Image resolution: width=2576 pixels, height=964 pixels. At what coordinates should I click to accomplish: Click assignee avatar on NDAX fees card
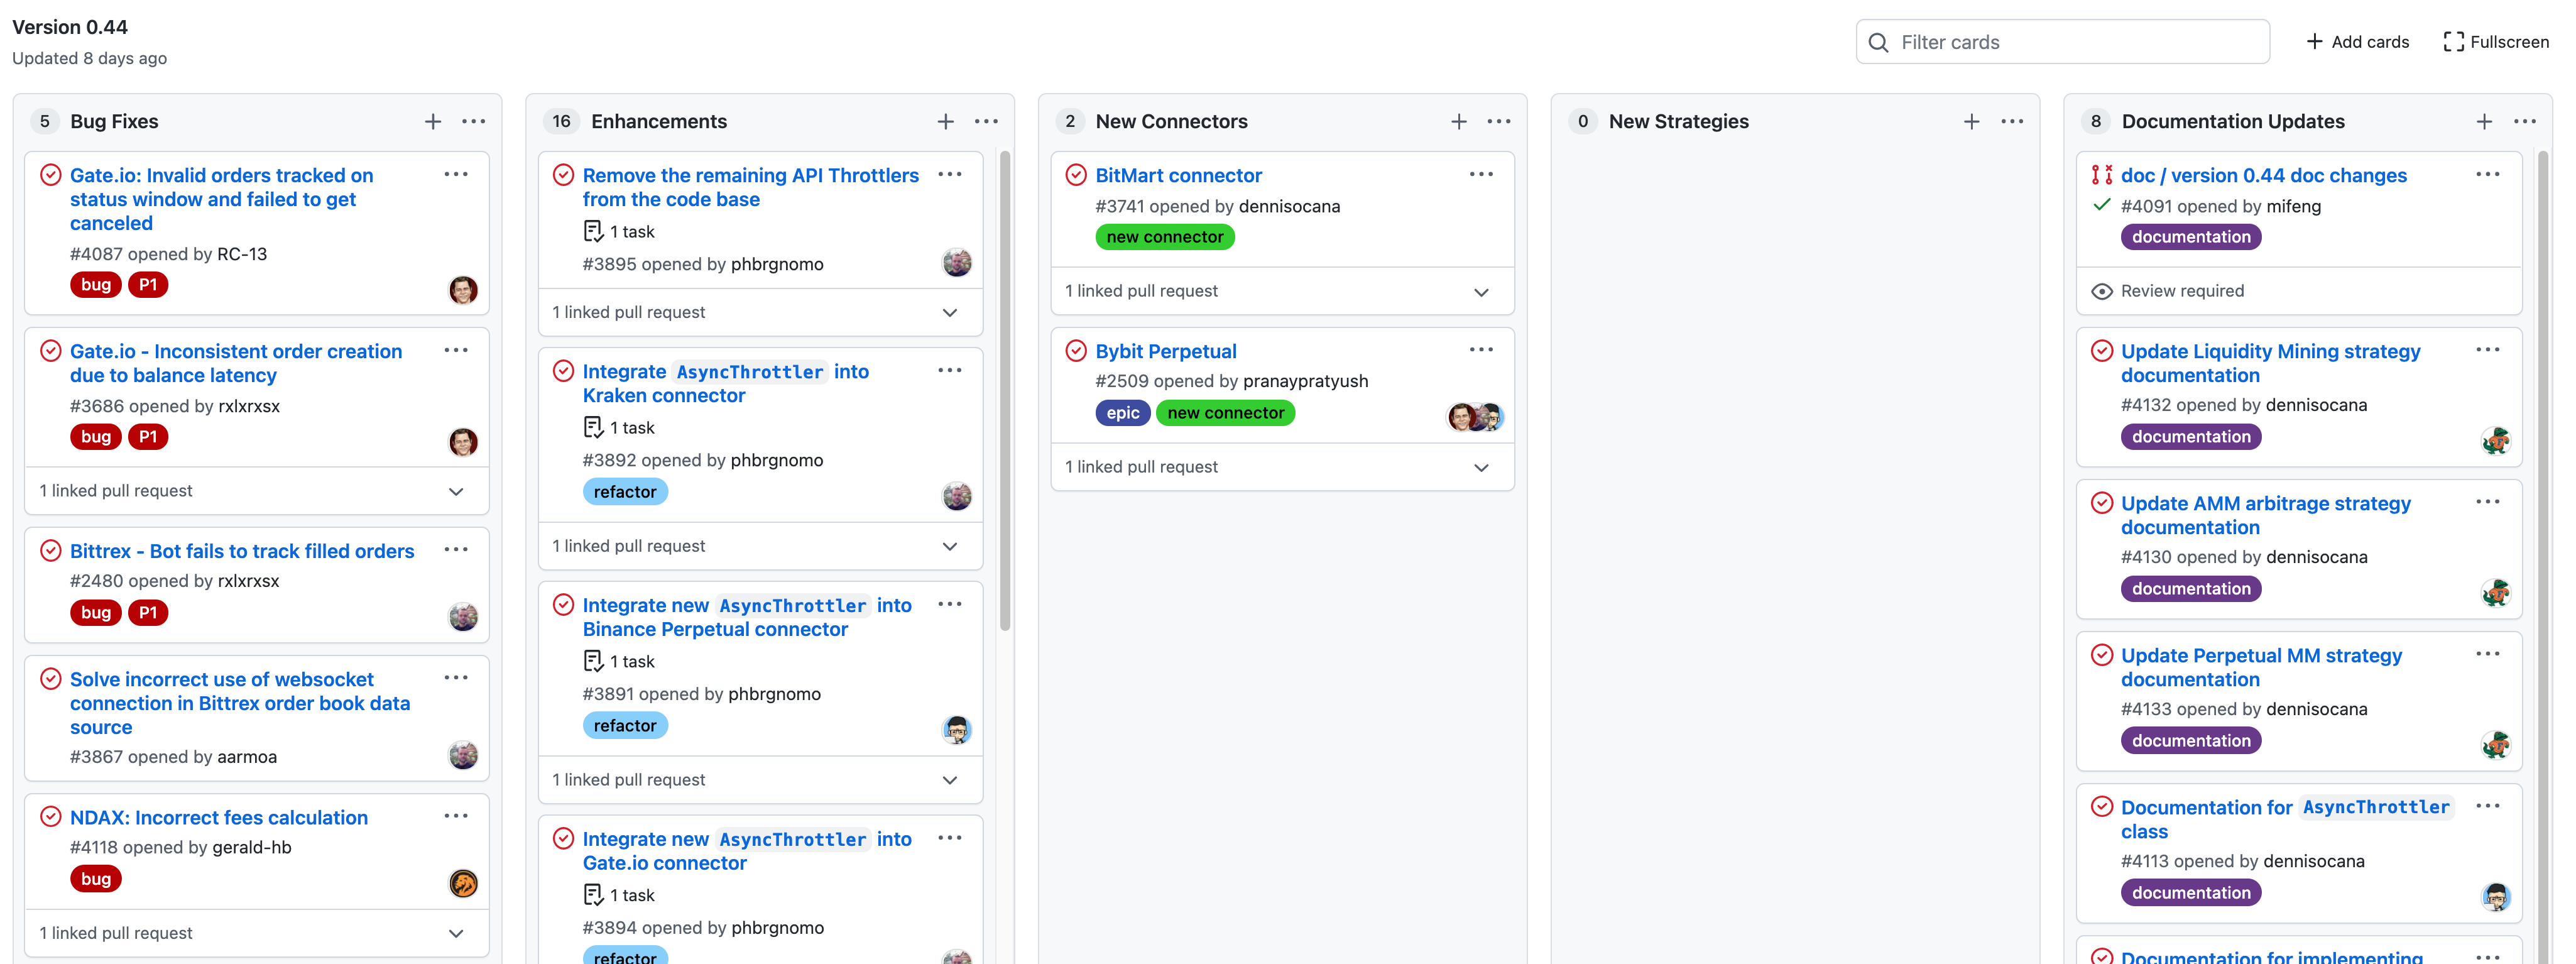pos(463,883)
